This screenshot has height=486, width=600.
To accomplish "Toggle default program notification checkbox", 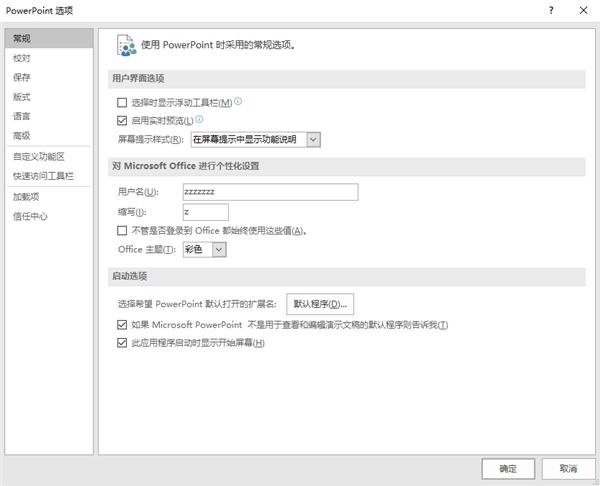I will point(122,325).
